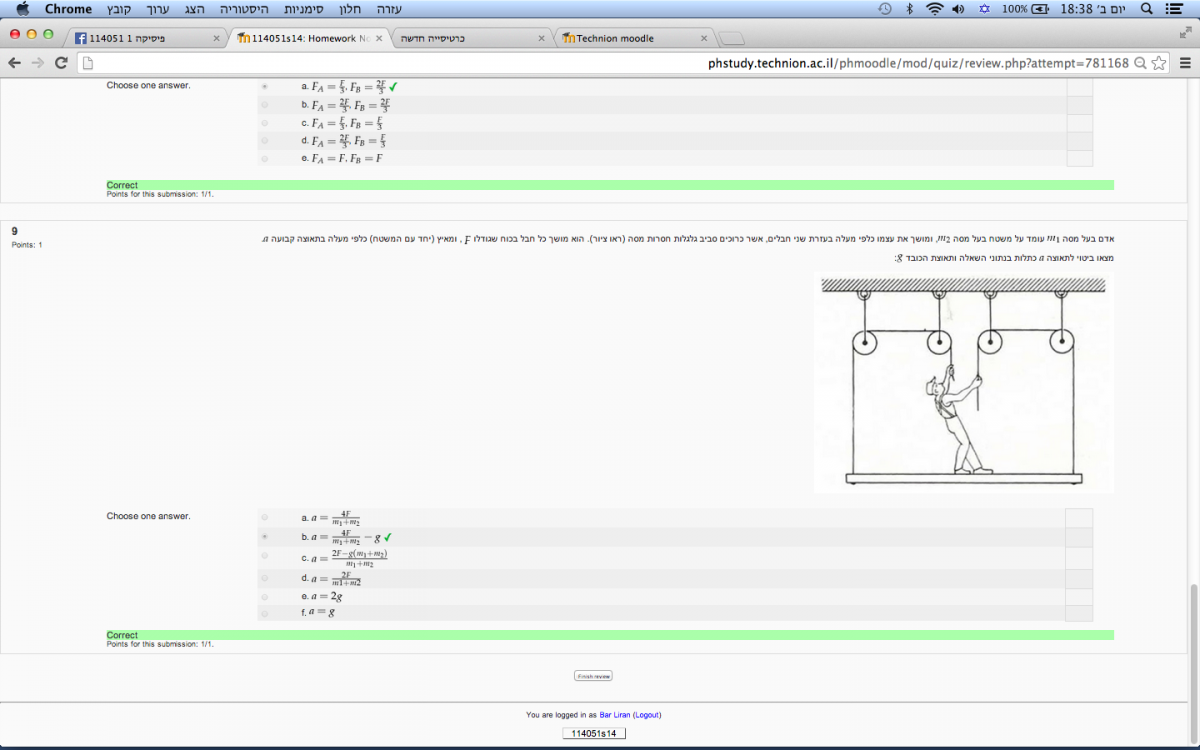Image resolution: width=1200 pixels, height=750 pixels.
Task: Open the Chrome application menu
Action: [x=68, y=9]
